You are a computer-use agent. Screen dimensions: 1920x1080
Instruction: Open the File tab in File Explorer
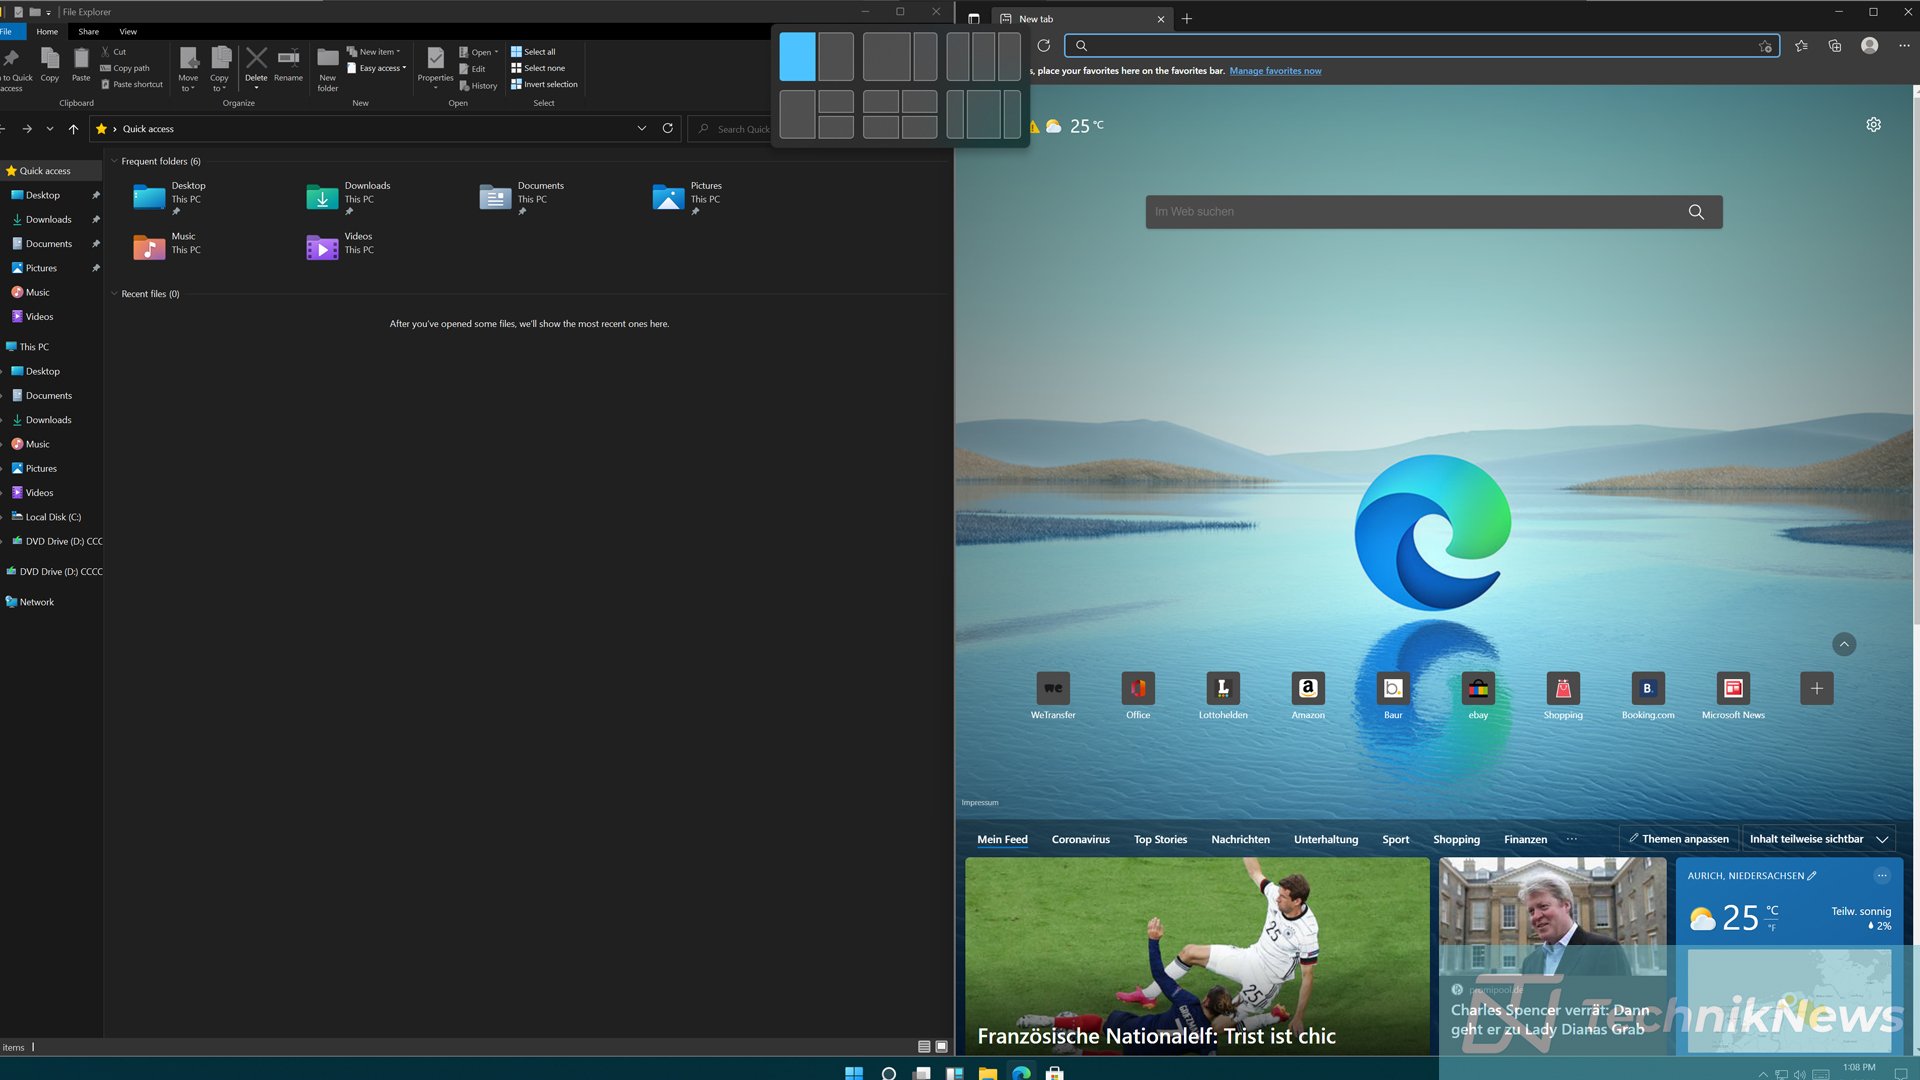(x=8, y=31)
